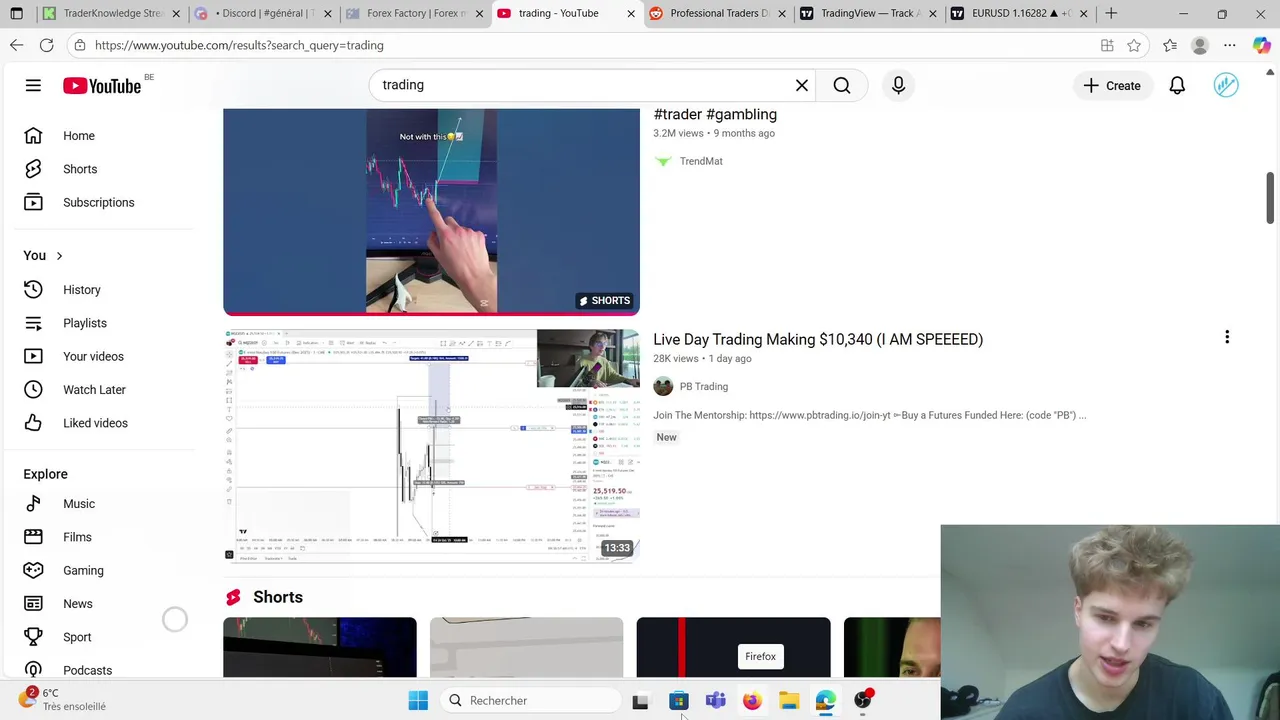Open File Explorer from the taskbar
The height and width of the screenshot is (720, 1280).
[789, 700]
